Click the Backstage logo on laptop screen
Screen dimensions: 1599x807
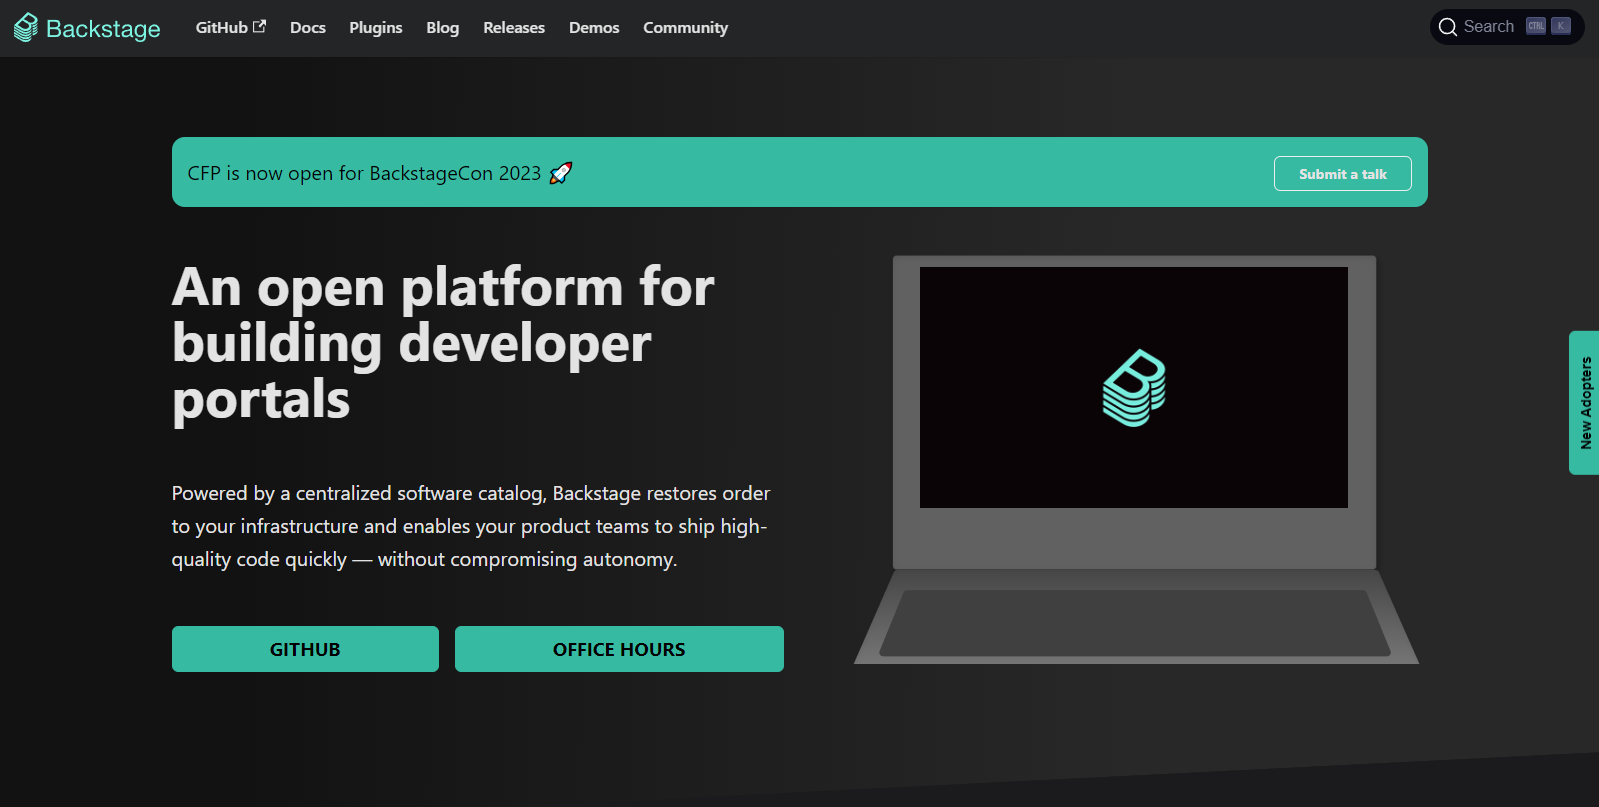tap(1134, 388)
